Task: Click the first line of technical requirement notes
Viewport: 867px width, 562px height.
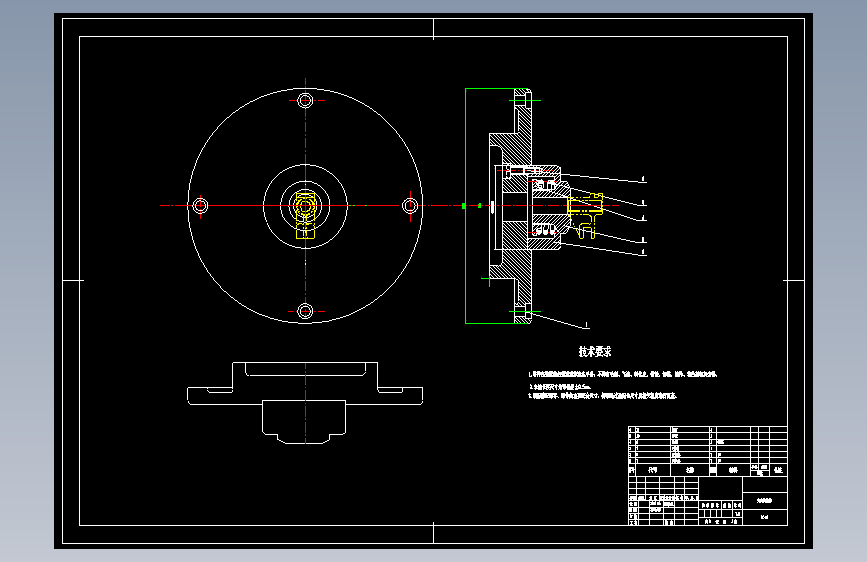Action: (x=623, y=374)
